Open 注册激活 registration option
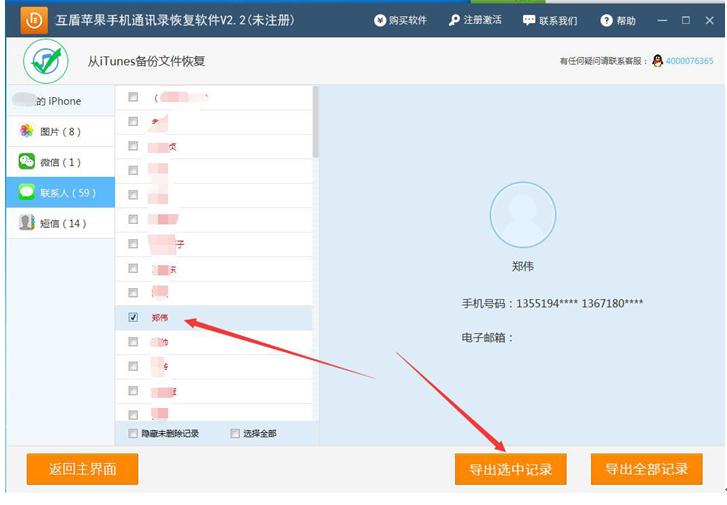The width and height of the screenshot is (727, 505). 475,20
